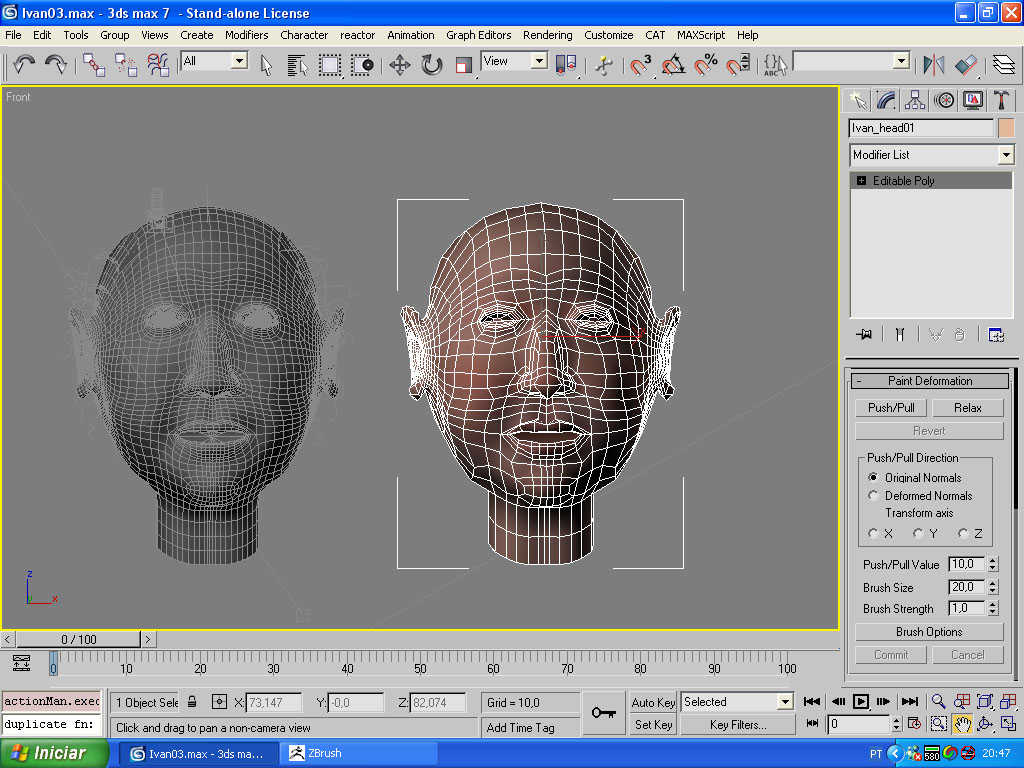Click the Play Animation button
This screenshot has height=768, width=1024.
click(x=861, y=702)
